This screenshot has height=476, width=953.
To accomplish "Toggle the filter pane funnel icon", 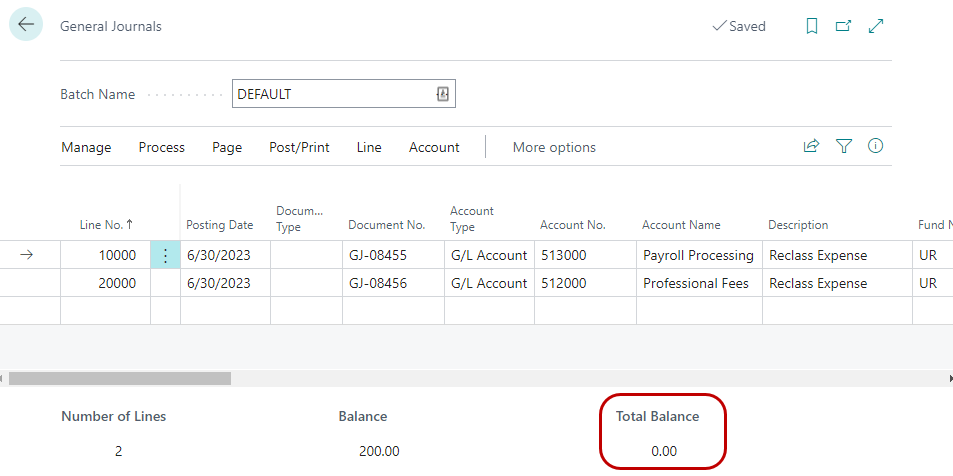I will [x=843, y=146].
